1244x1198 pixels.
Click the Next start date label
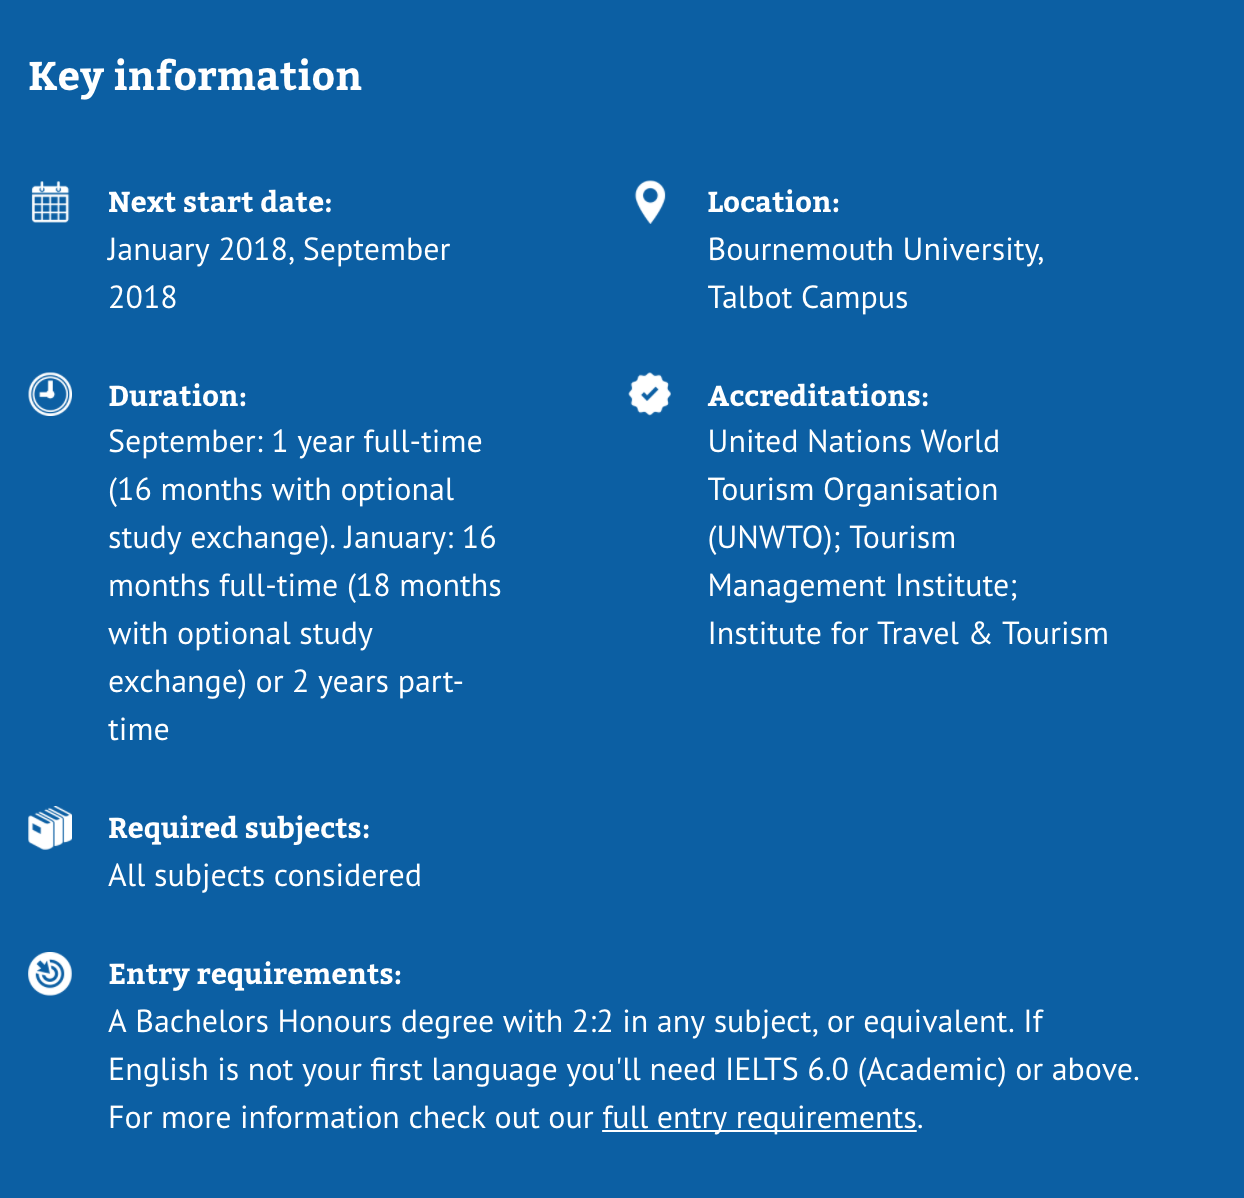pos(220,202)
